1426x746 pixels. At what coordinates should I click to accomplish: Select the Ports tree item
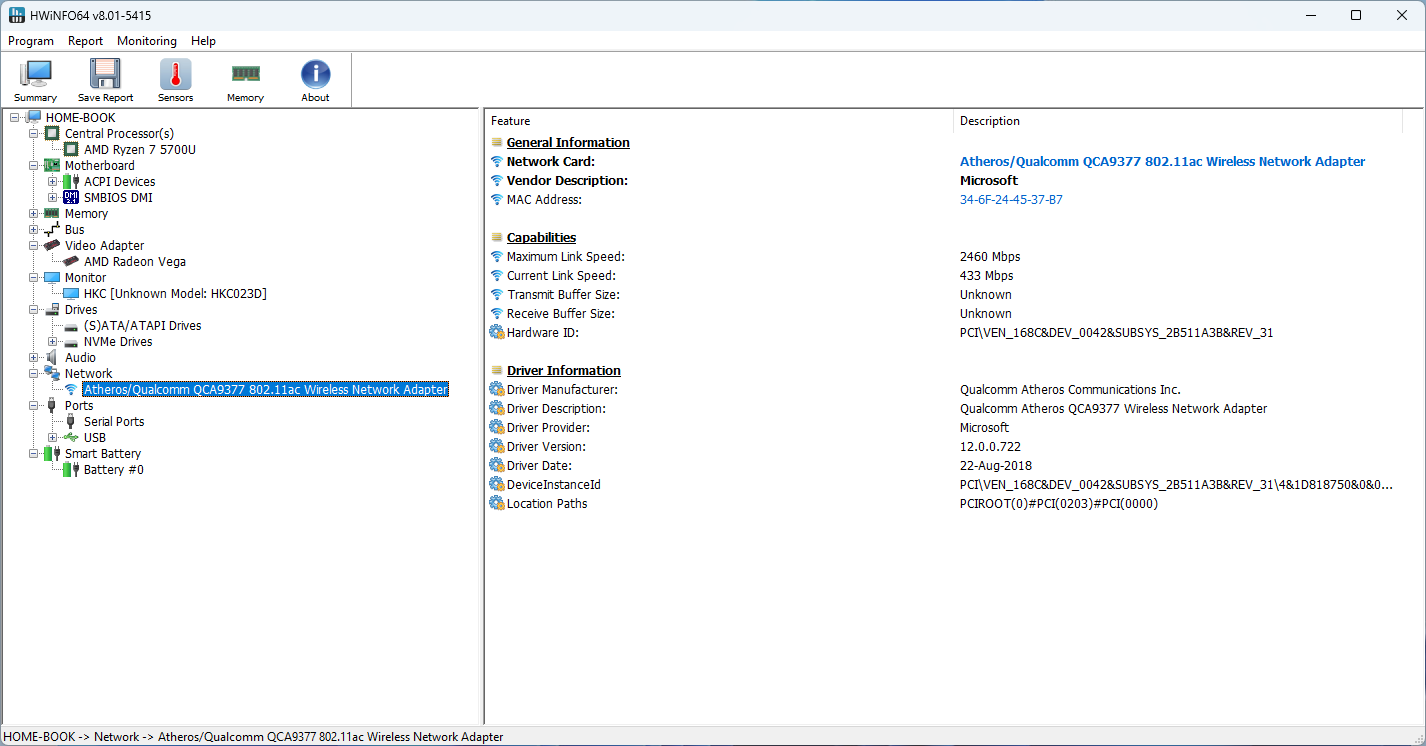tap(79, 406)
